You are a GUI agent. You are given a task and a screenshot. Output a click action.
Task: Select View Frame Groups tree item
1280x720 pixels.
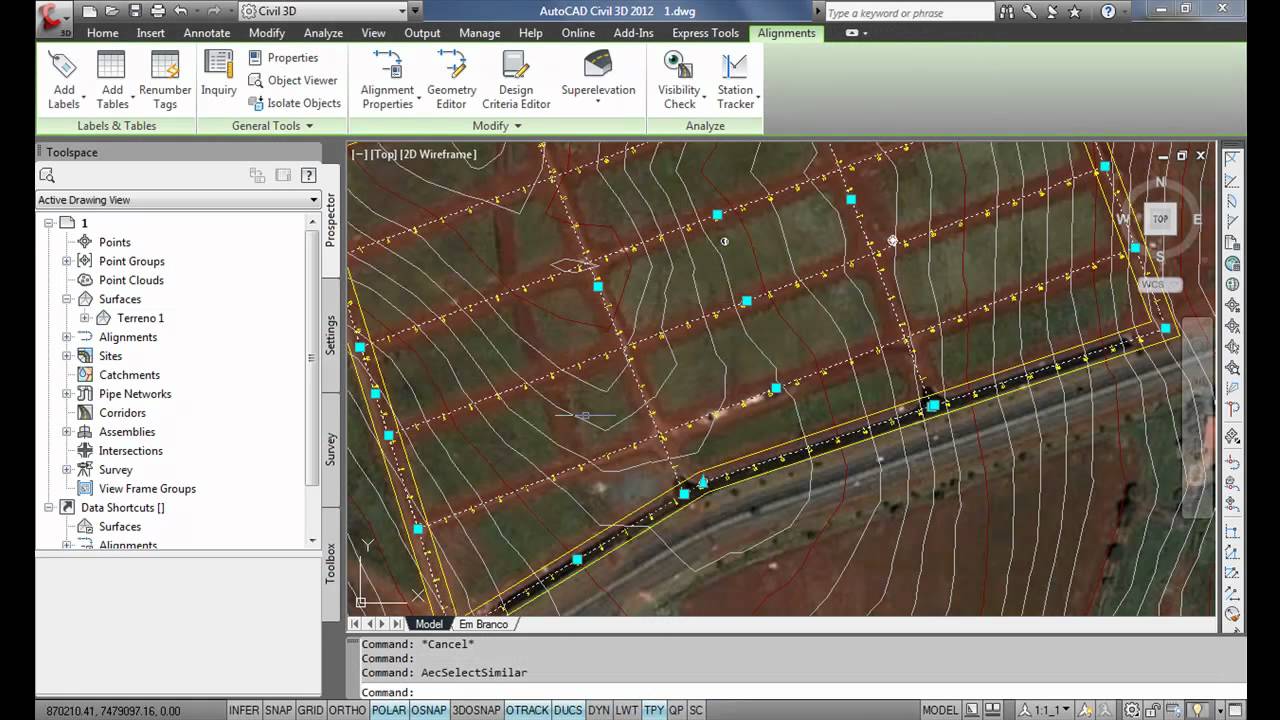point(147,489)
